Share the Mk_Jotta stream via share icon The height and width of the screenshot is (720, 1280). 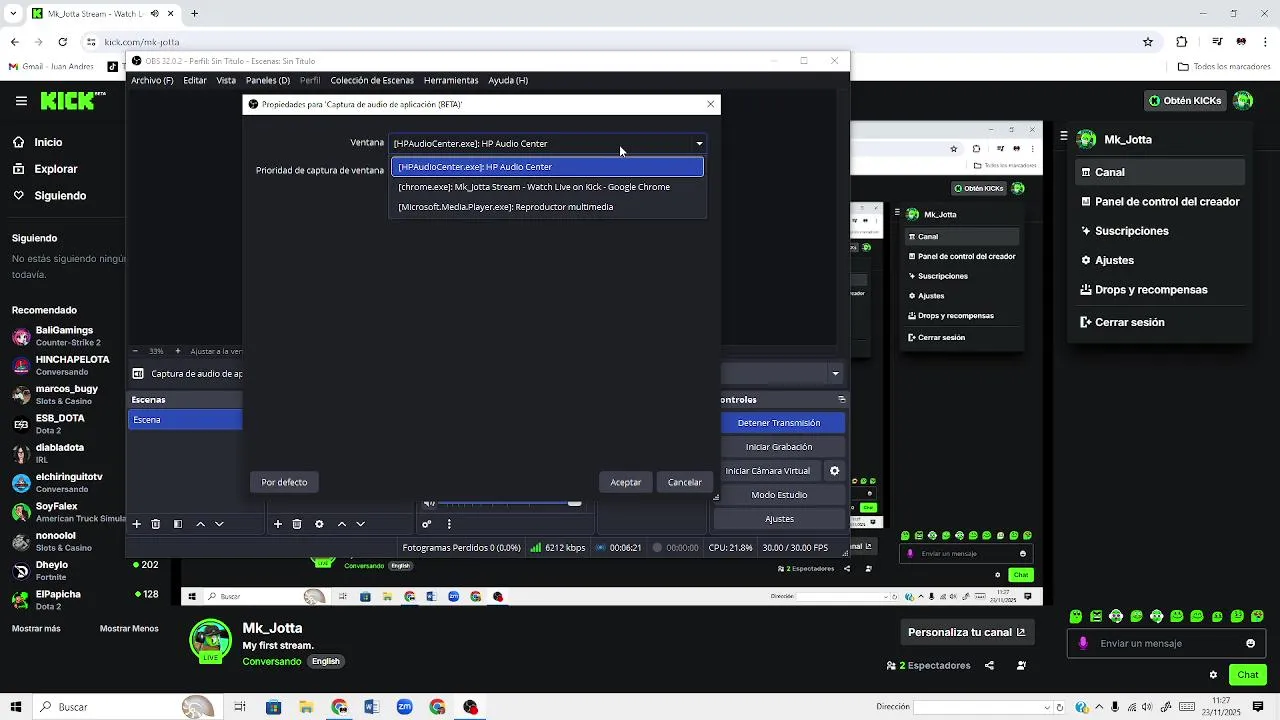[x=989, y=665]
